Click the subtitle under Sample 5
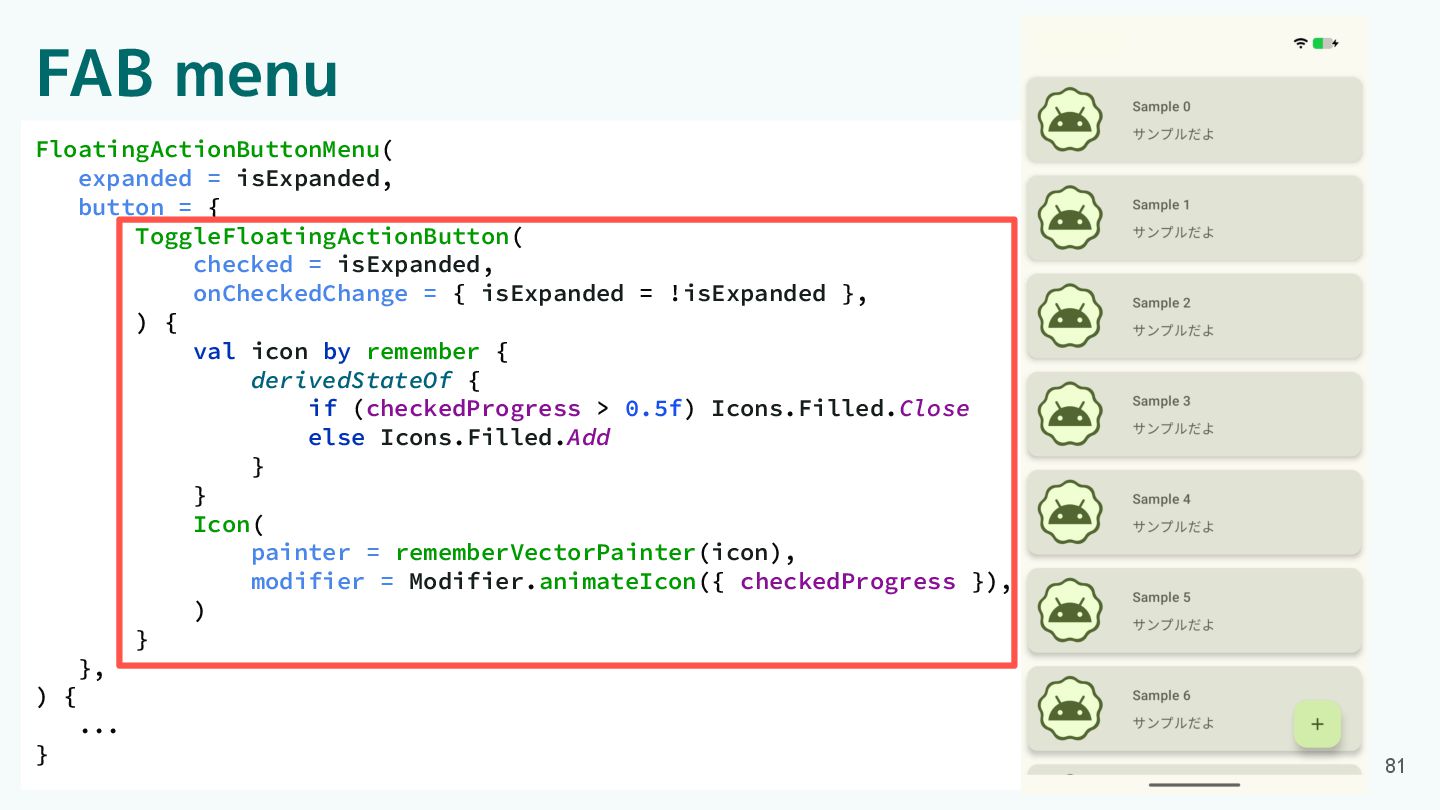 (x=1173, y=624)
